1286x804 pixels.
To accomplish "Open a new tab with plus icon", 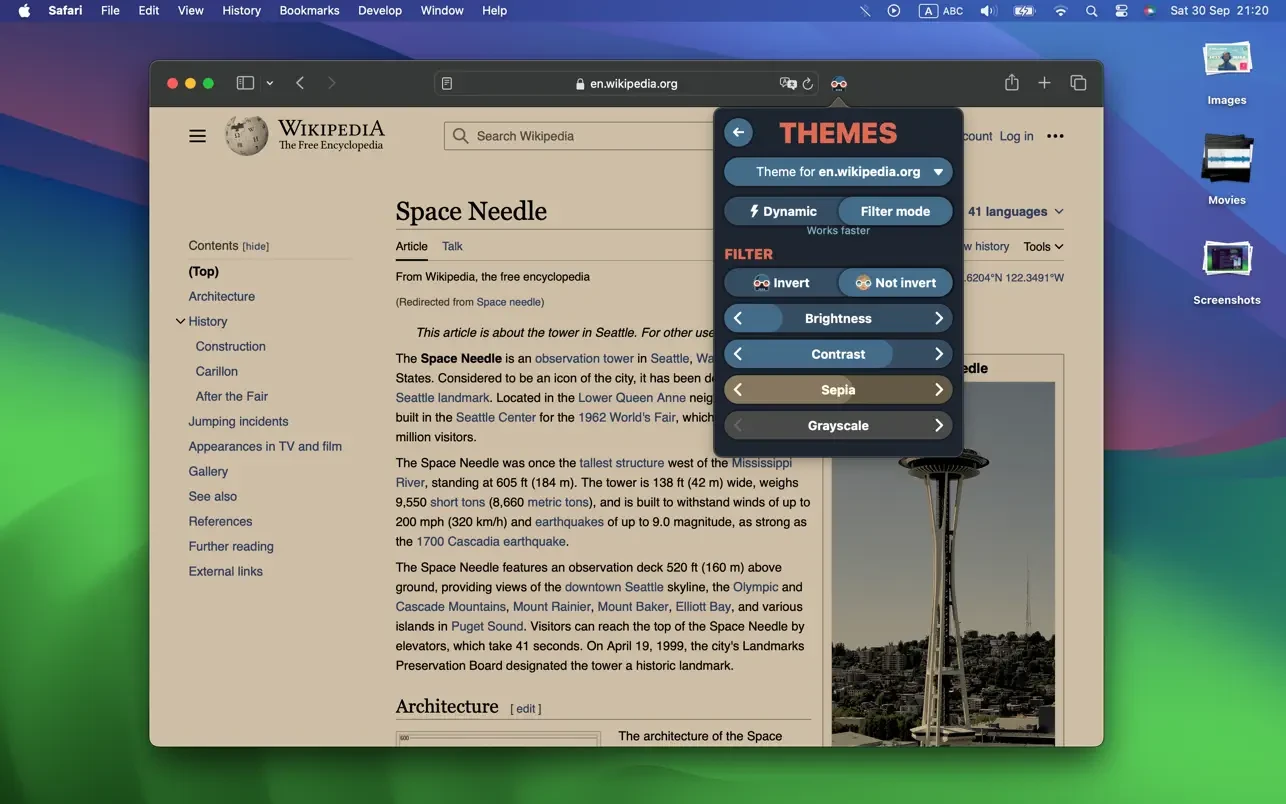I will 1044,83.
